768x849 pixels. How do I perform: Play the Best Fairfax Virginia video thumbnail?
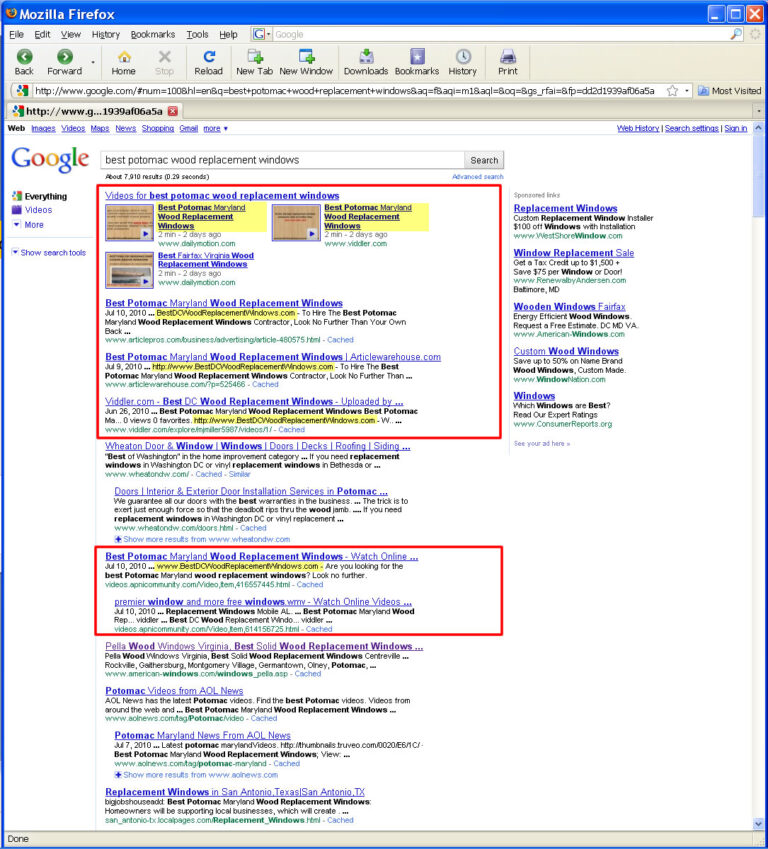(x=129, y=270)
